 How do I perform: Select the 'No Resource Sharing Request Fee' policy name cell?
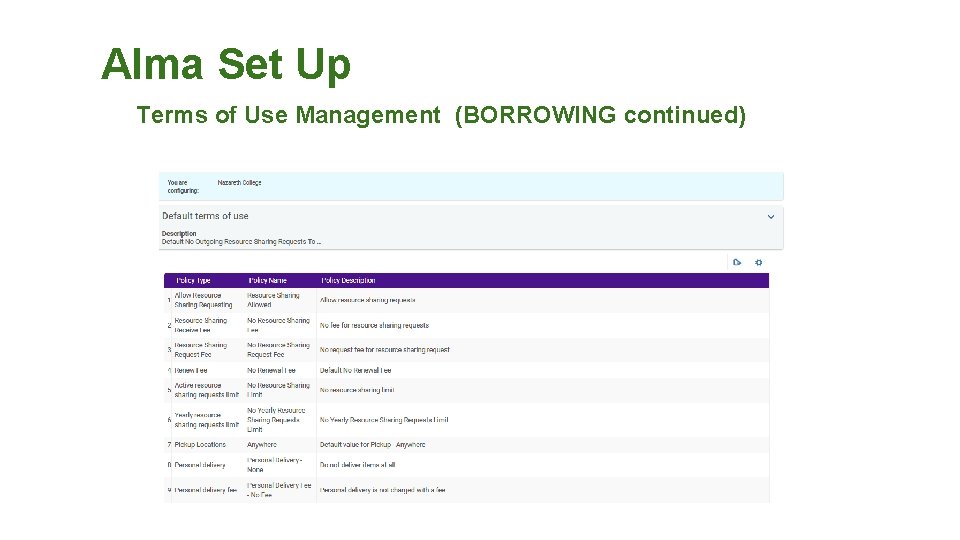pyautogui.click(x=278, y=350)
